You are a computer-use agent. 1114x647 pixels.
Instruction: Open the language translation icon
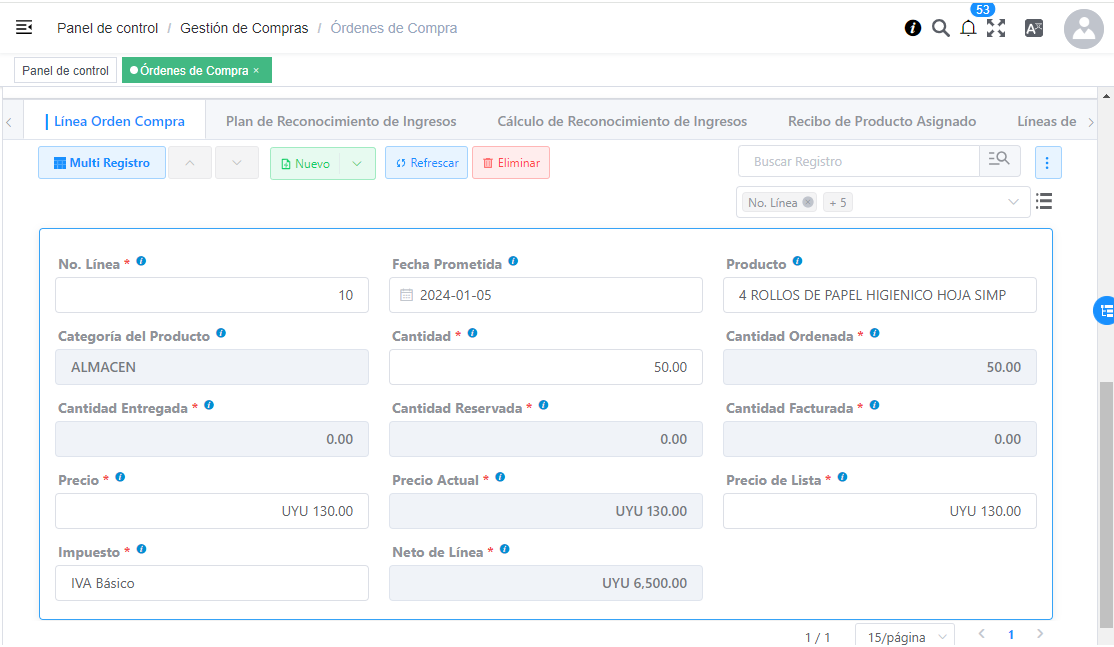click(x=1034, y=28)
